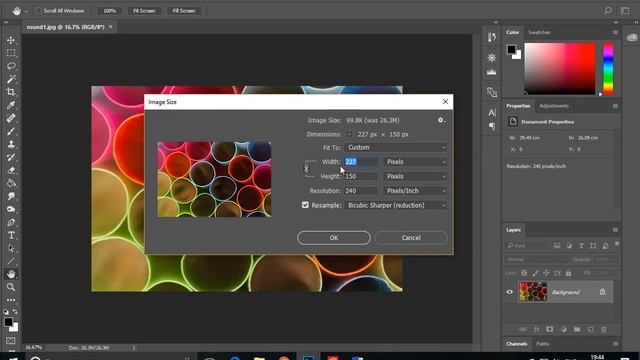The height and width of the screenshot is (360, 640).
Task: Click the add layer mask icon
Action: tap(550, 329)
